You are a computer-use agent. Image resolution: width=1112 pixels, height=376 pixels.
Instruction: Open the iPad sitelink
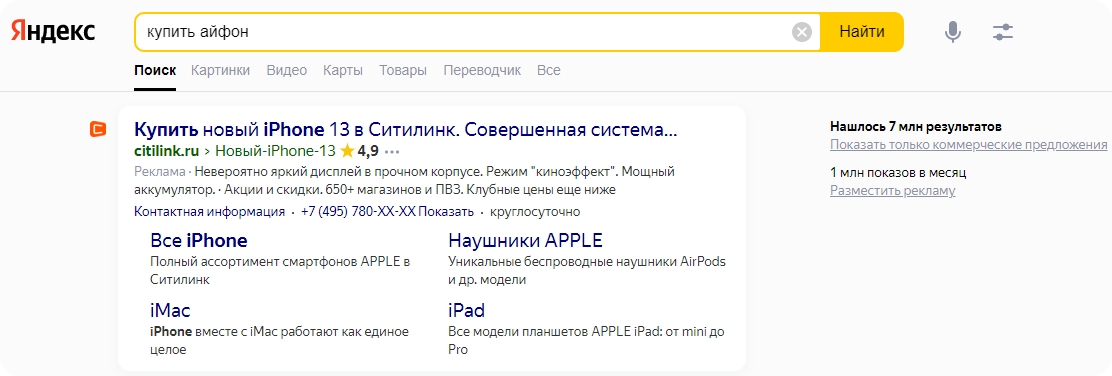pyautogui.click(x=467, y=310)
